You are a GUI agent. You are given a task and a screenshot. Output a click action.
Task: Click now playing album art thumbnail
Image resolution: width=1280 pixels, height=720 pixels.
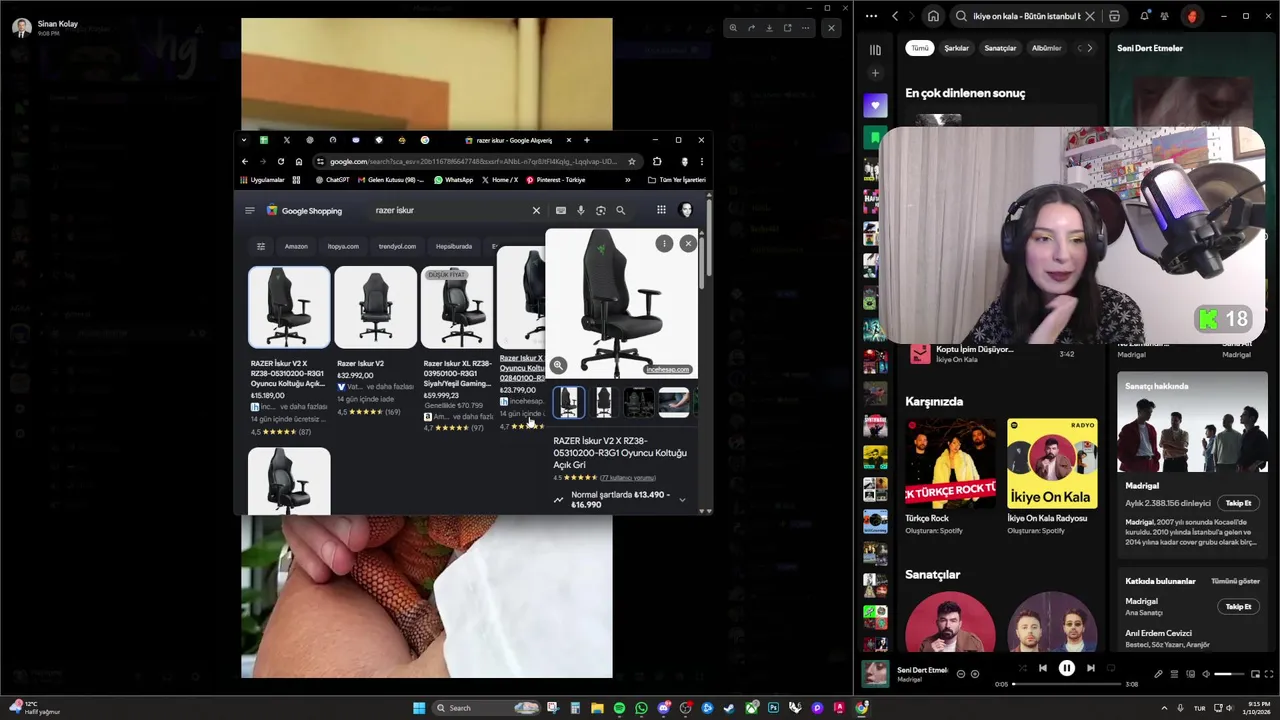click(876, 674)
